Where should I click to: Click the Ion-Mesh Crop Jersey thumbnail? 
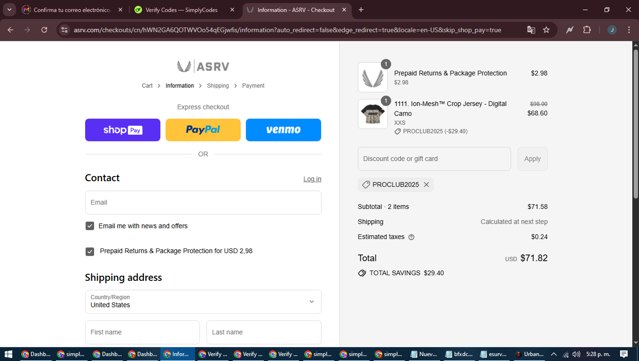(x=372, y=114)
